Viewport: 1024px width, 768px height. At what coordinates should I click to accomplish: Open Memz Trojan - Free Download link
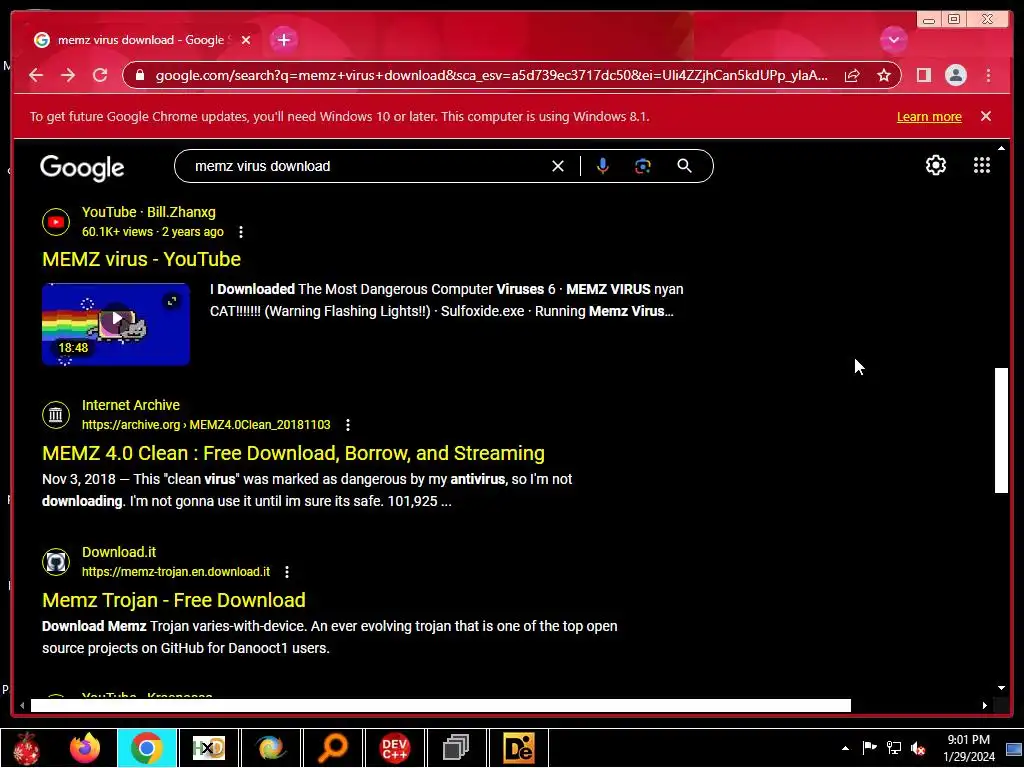point(174,600)
